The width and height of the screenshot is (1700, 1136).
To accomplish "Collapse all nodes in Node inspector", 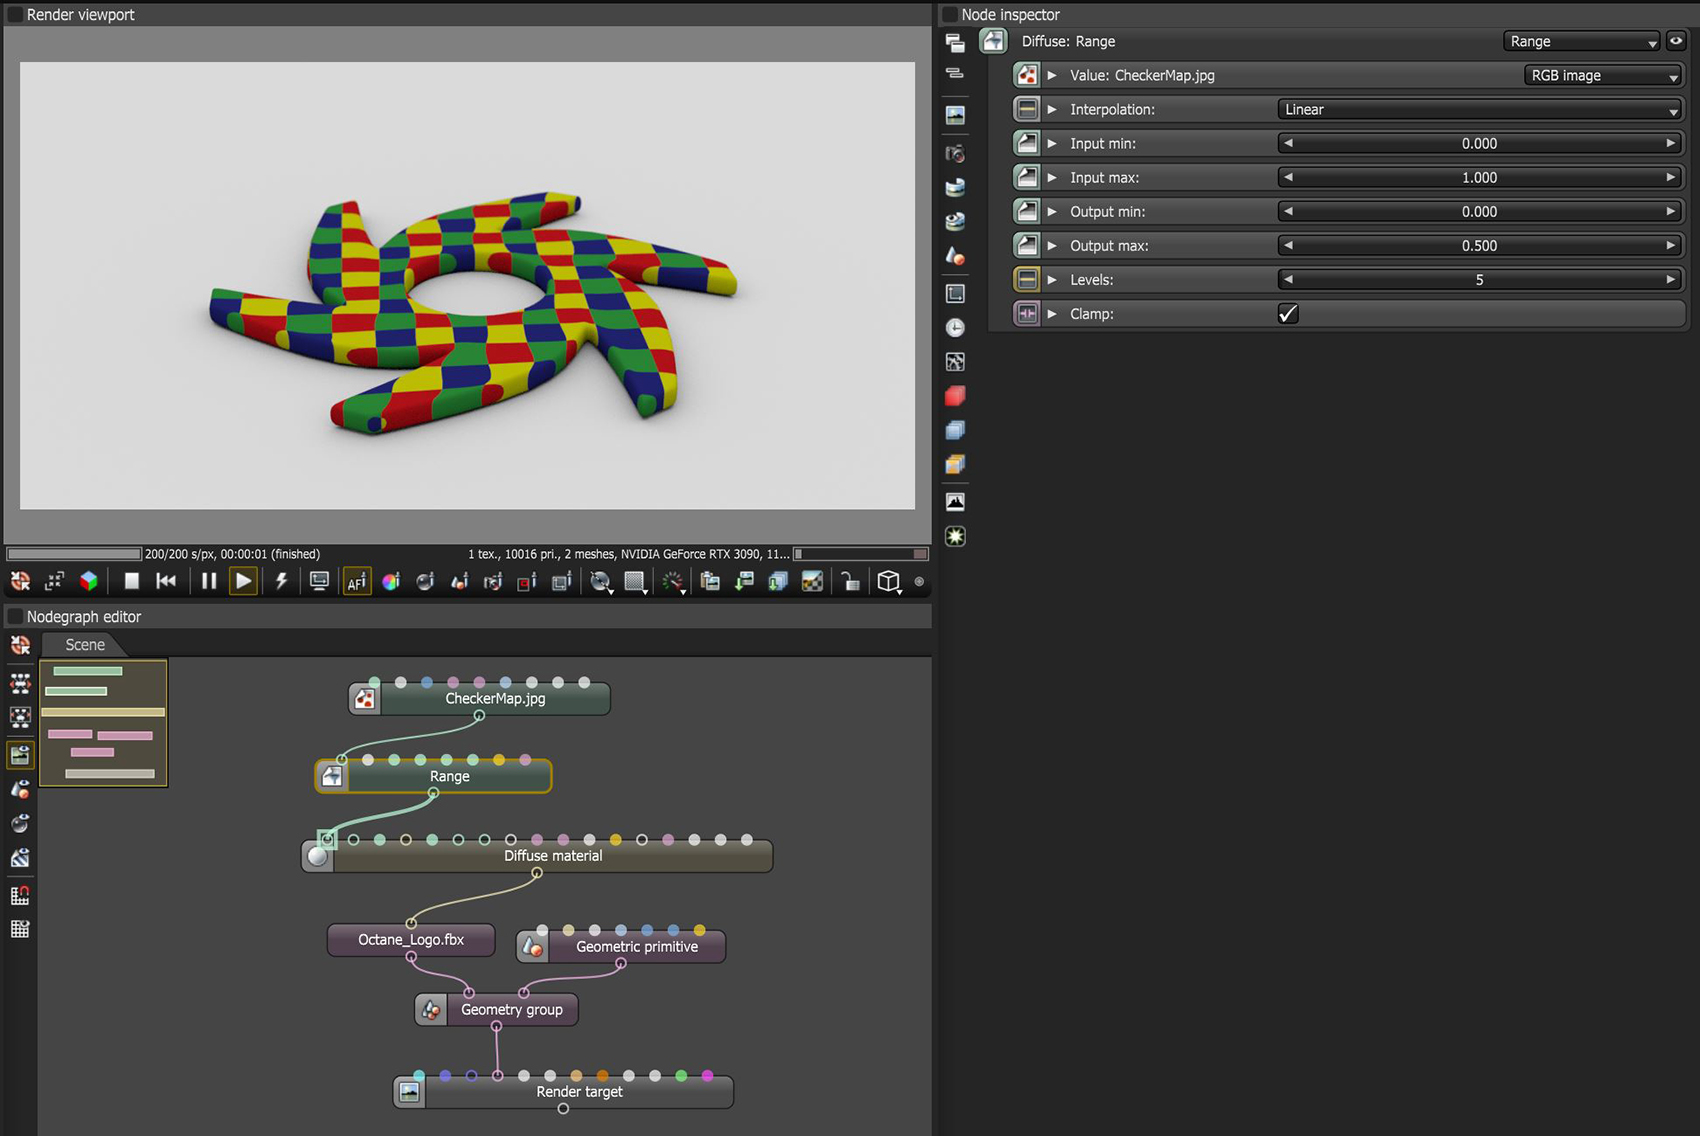I will [955, 74].
